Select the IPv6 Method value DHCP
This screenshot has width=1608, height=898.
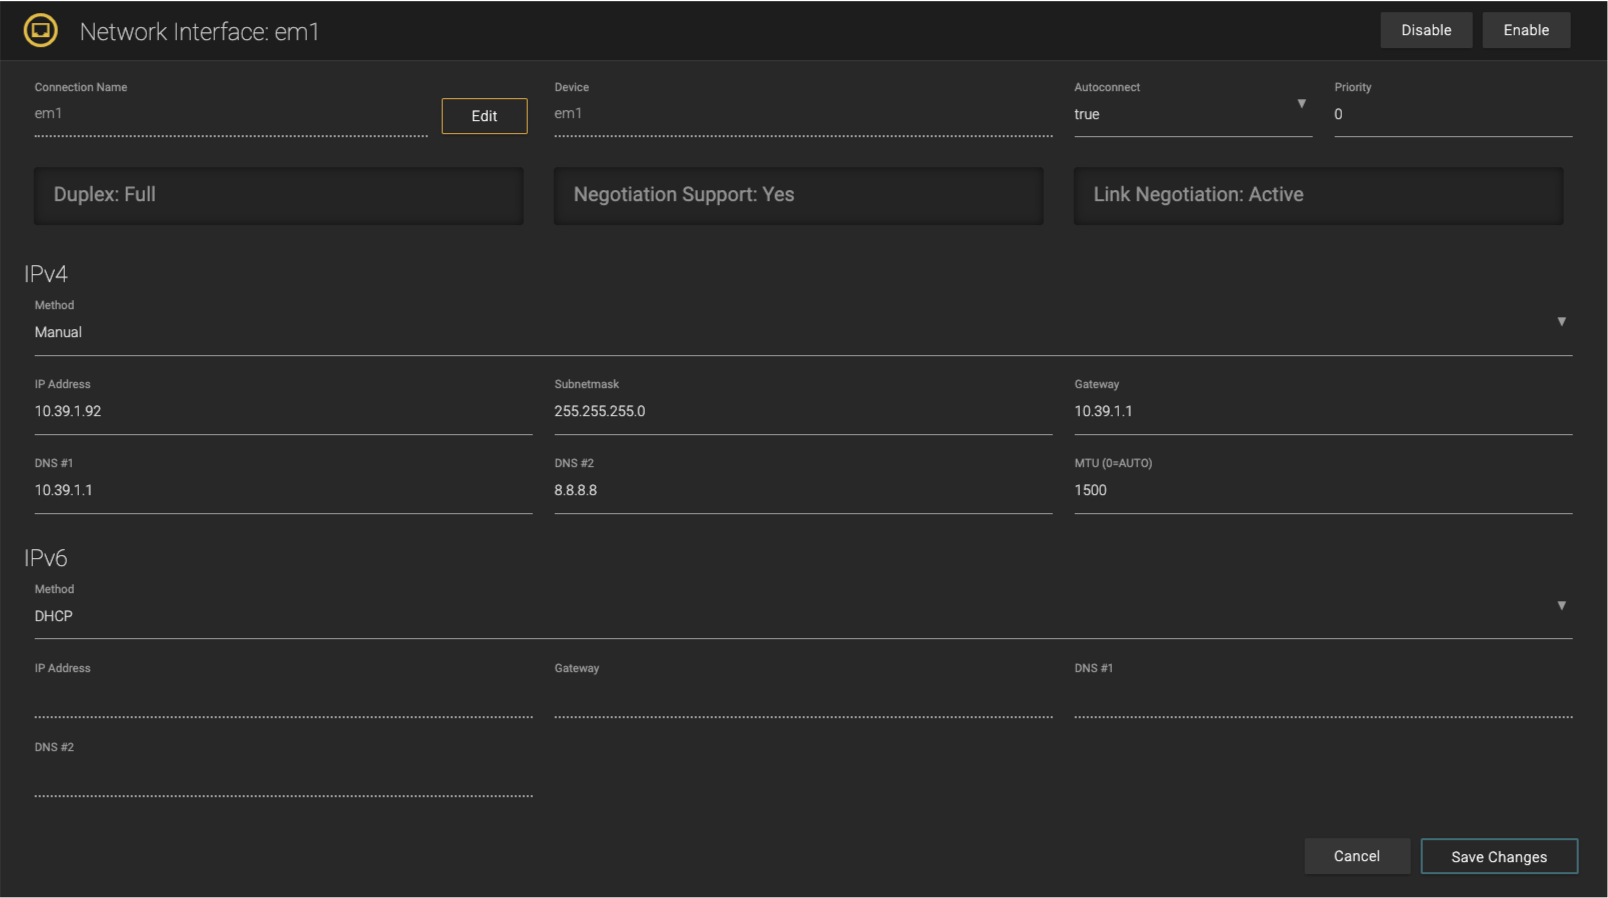54,616
